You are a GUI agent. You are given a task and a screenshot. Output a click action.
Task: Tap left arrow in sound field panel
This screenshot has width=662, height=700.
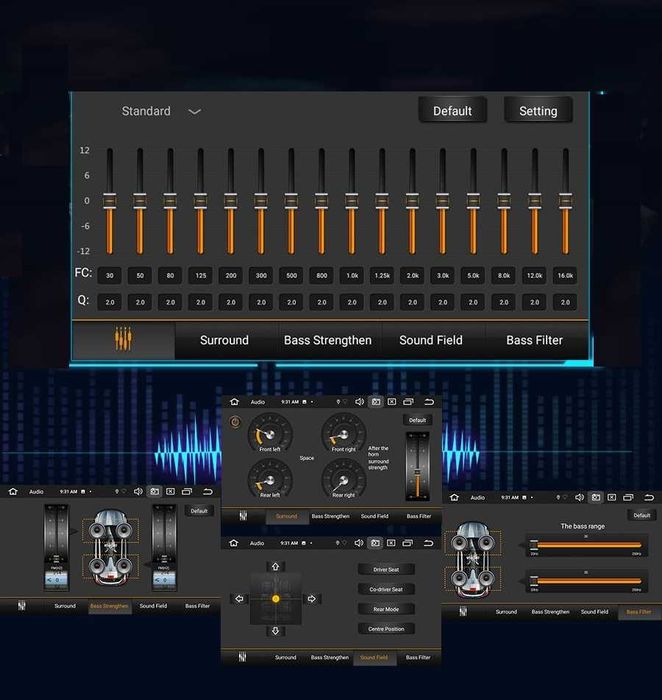click(240, 599)
